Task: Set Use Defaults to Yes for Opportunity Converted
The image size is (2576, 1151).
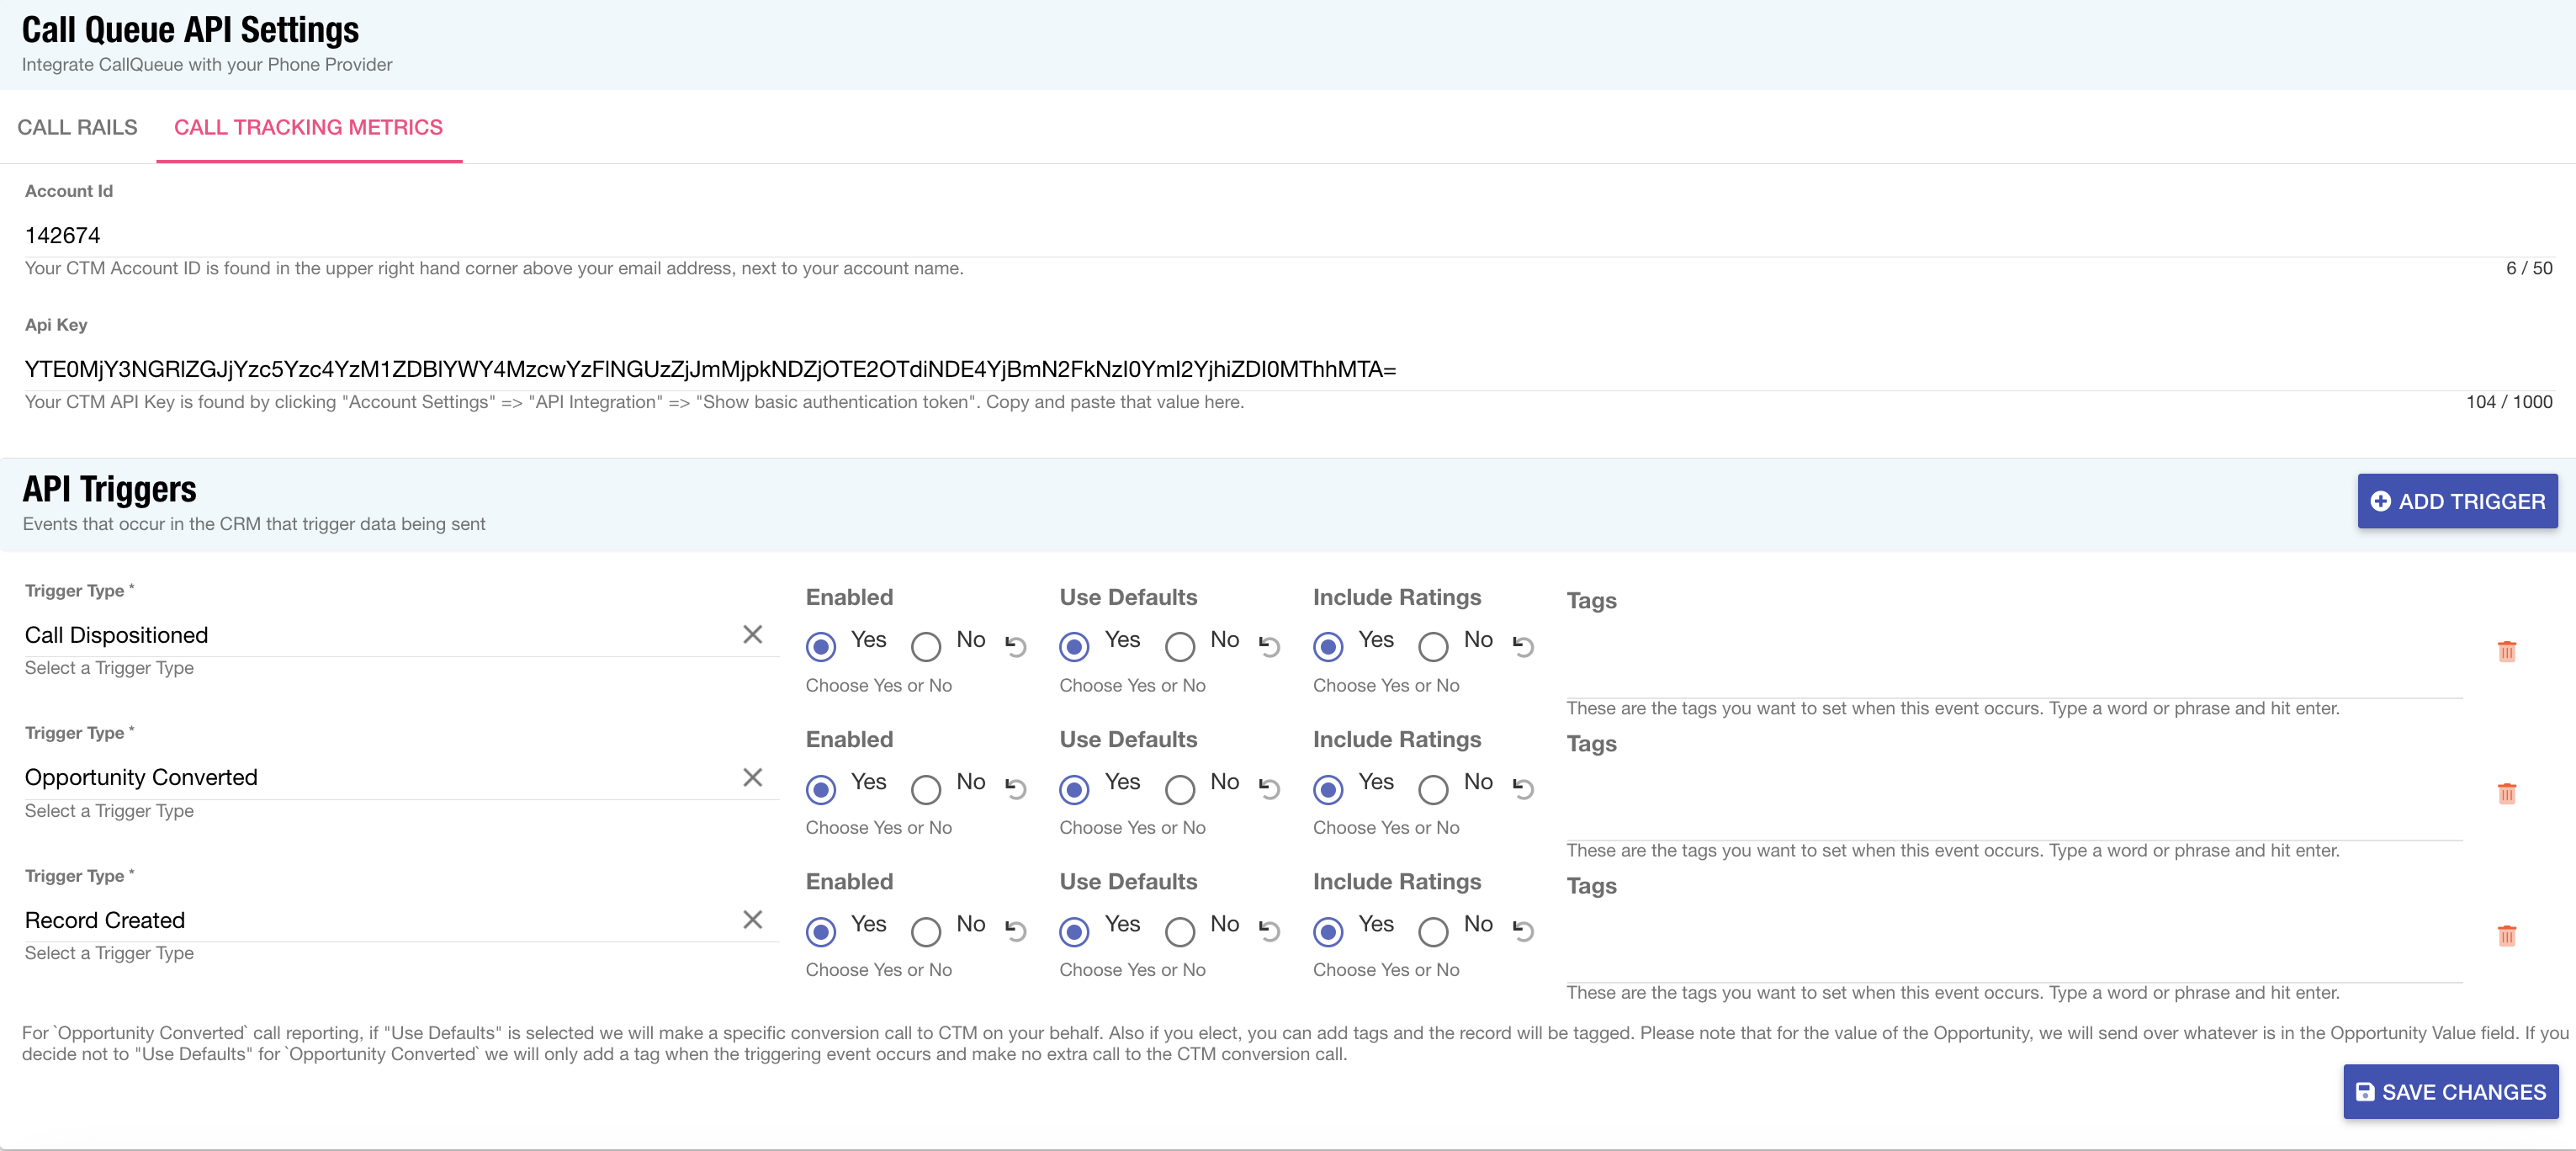Action: (1074, 789)
